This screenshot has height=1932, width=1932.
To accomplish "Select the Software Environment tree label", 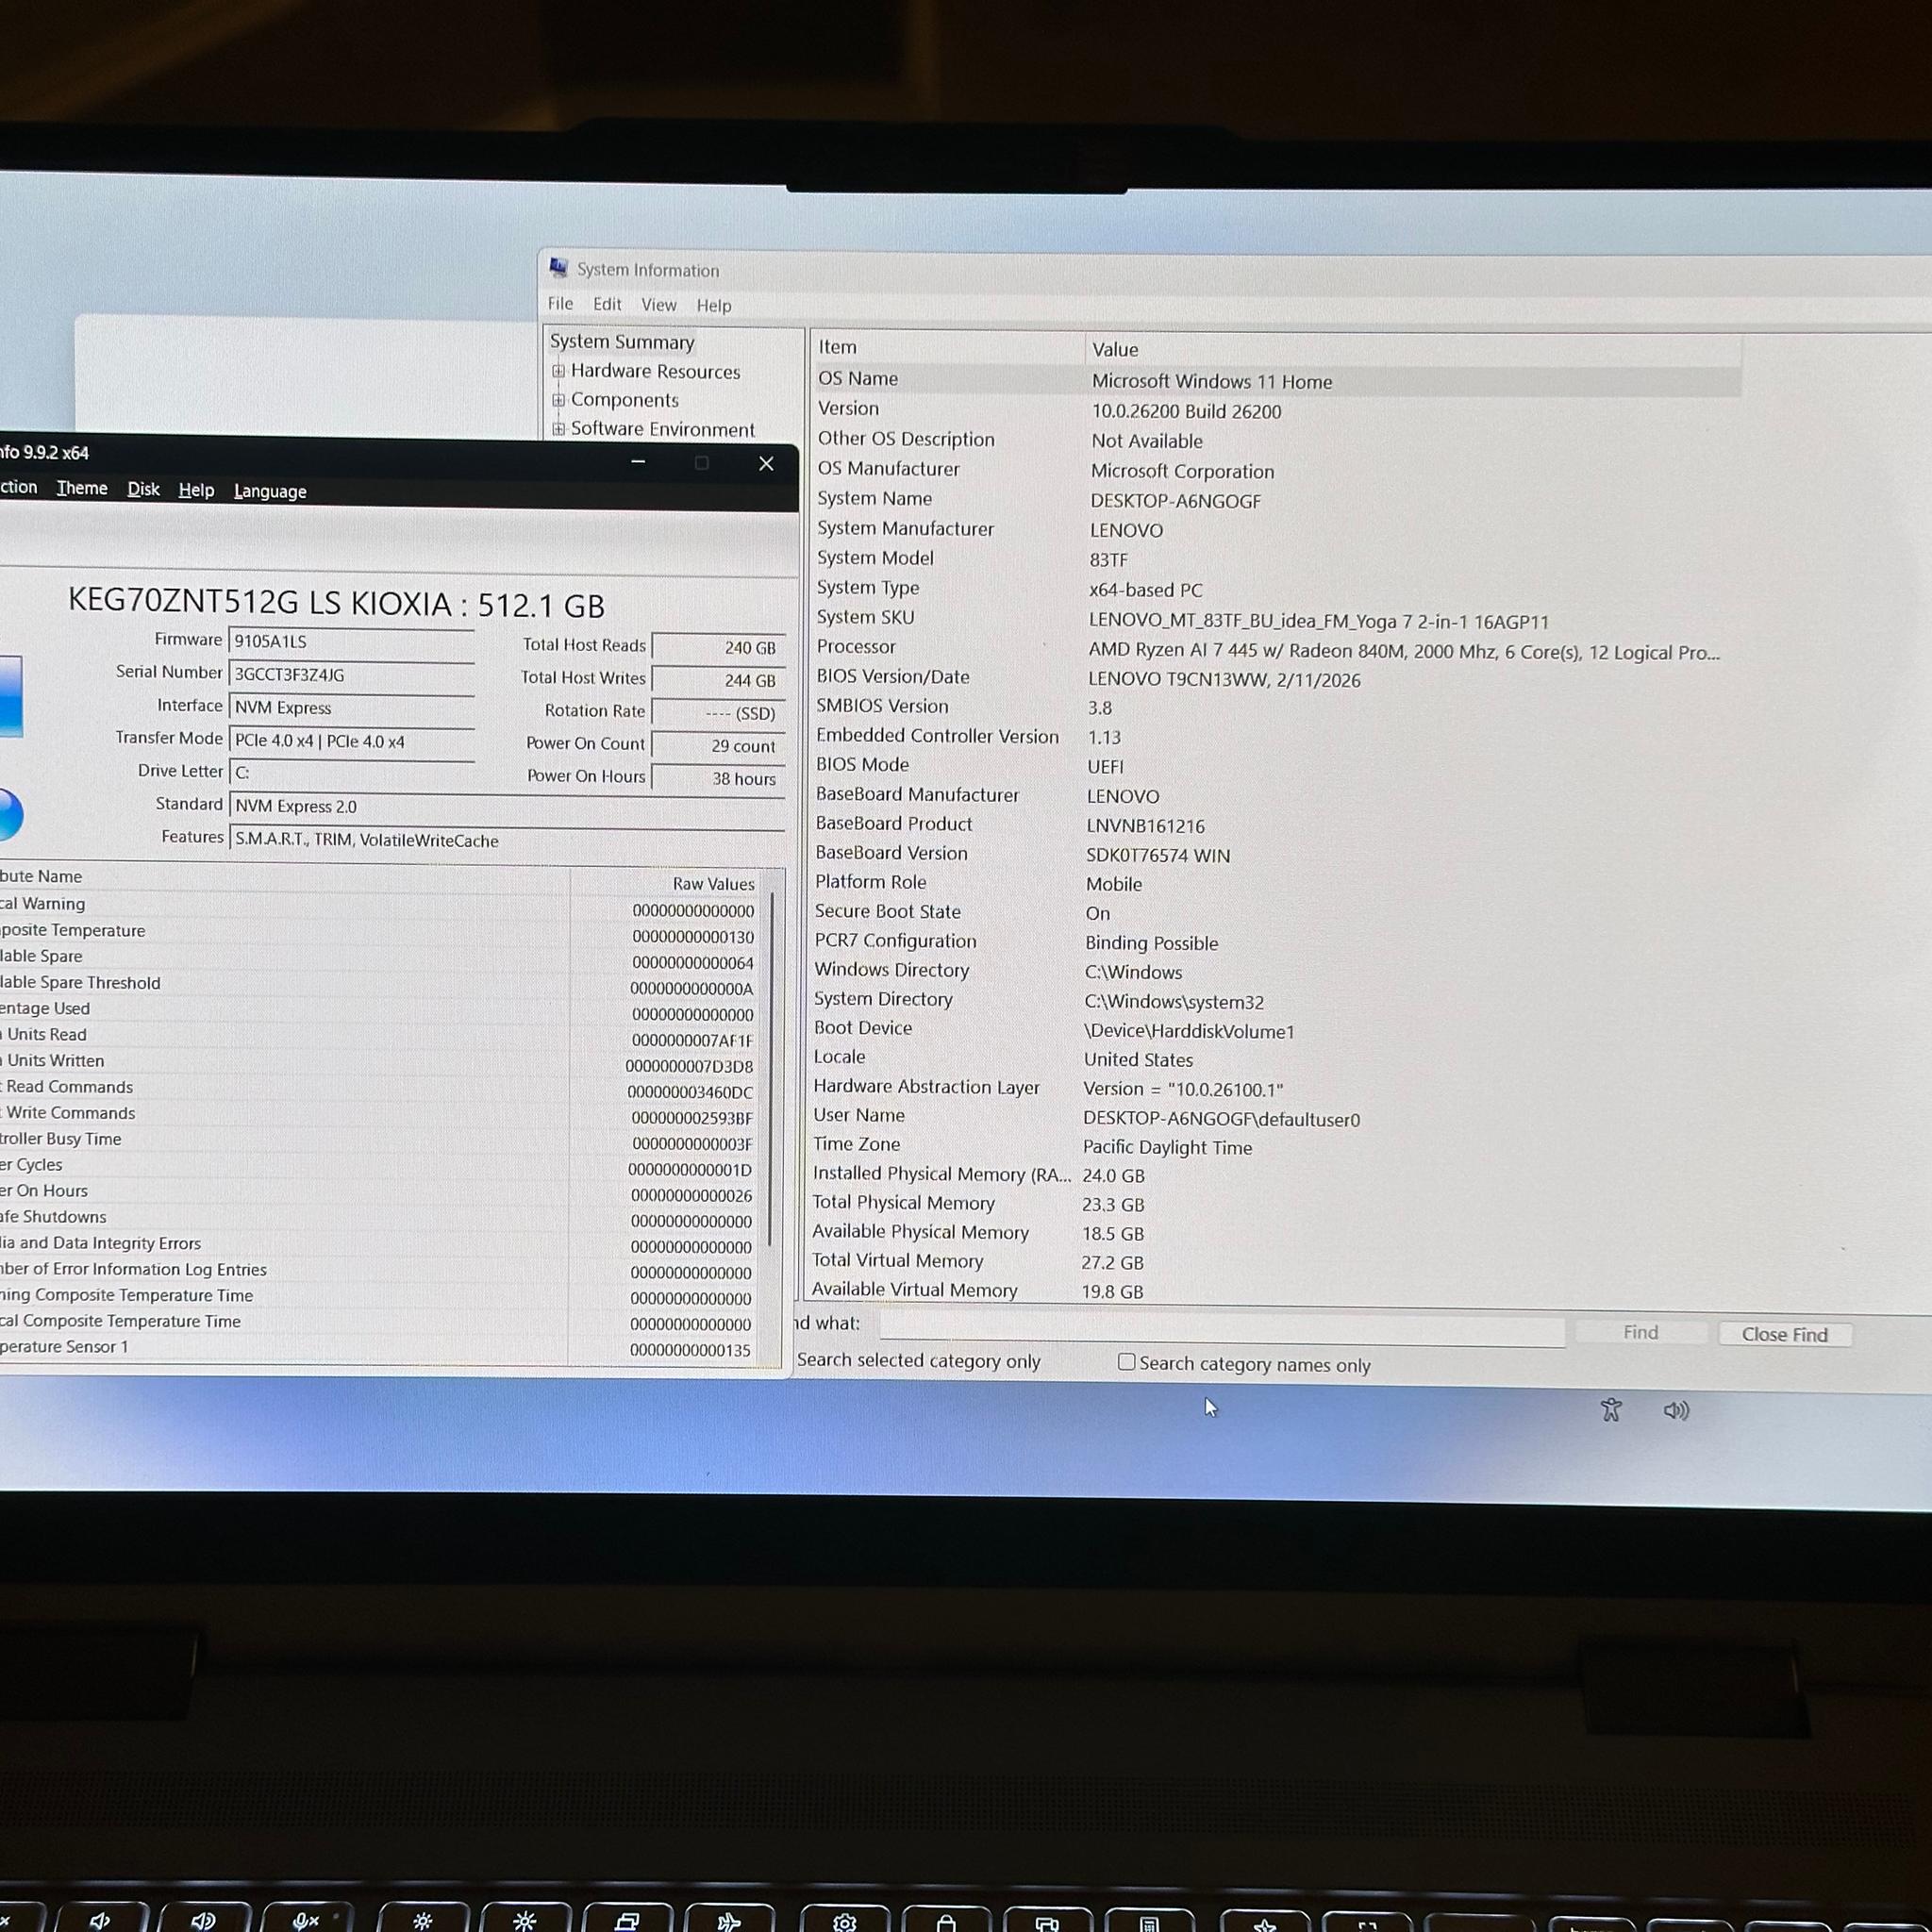I will 662,429.
